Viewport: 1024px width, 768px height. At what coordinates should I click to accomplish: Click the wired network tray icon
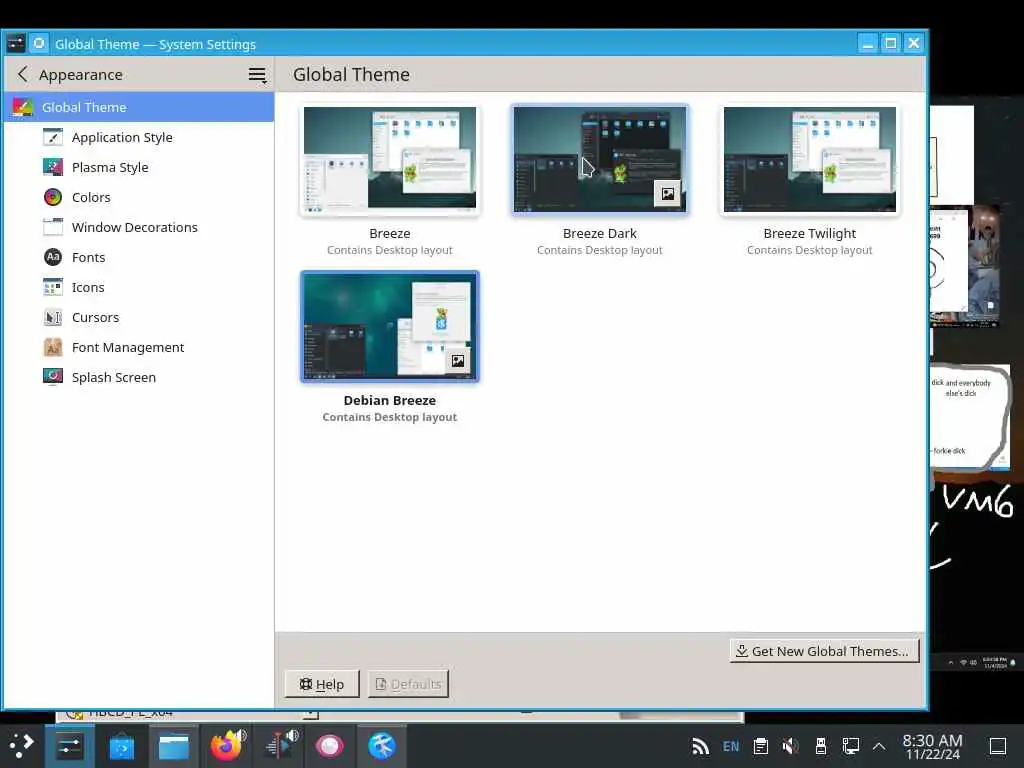(x=850, y=746)
